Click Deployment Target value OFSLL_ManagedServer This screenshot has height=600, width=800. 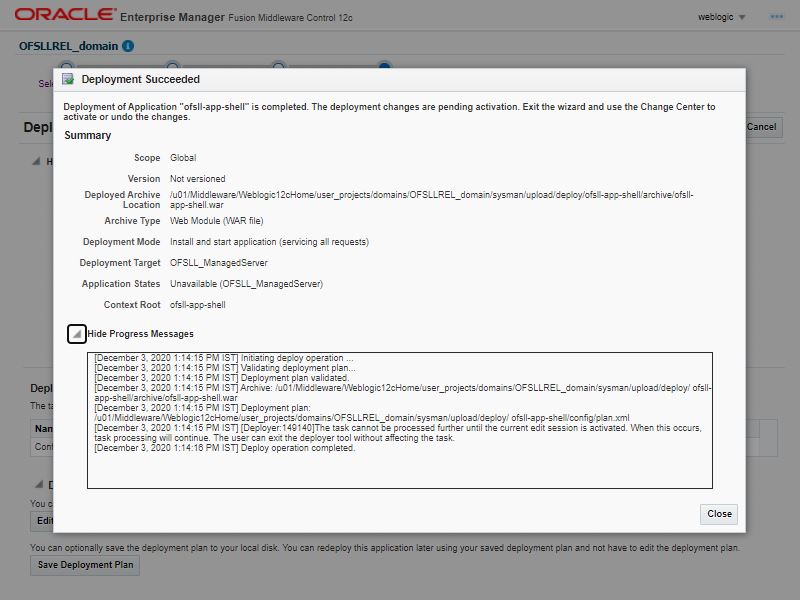pos(219,263)
